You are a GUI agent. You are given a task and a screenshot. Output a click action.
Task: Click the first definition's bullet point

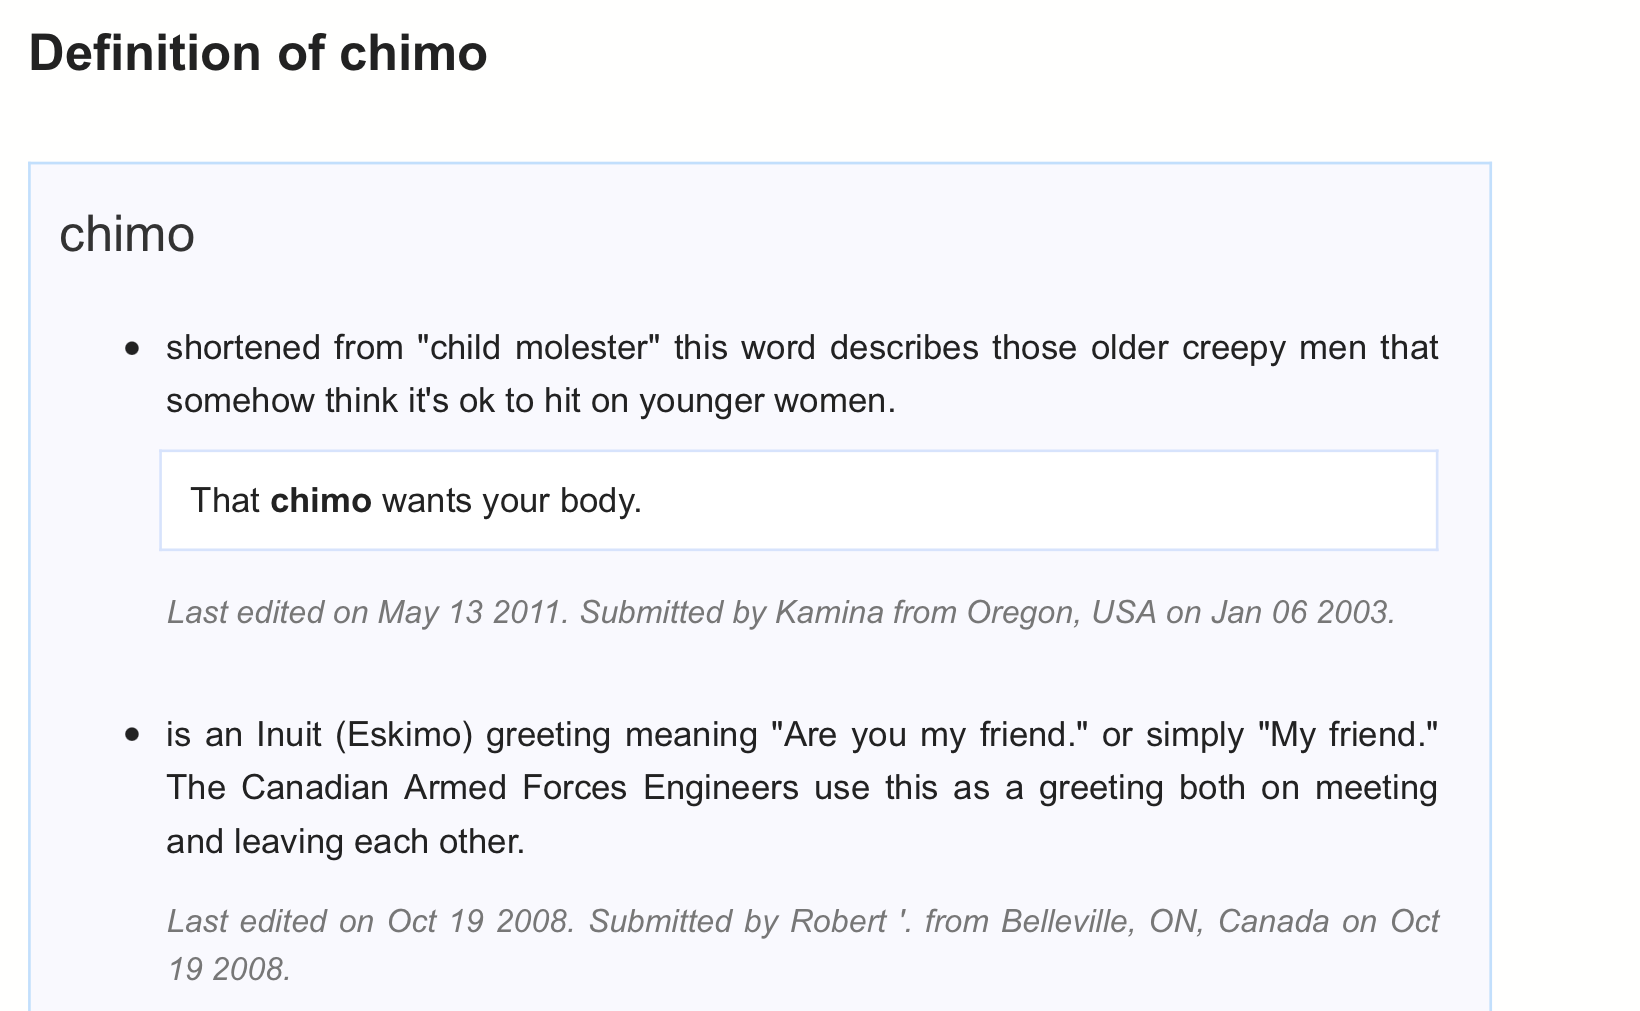(133, 349)
